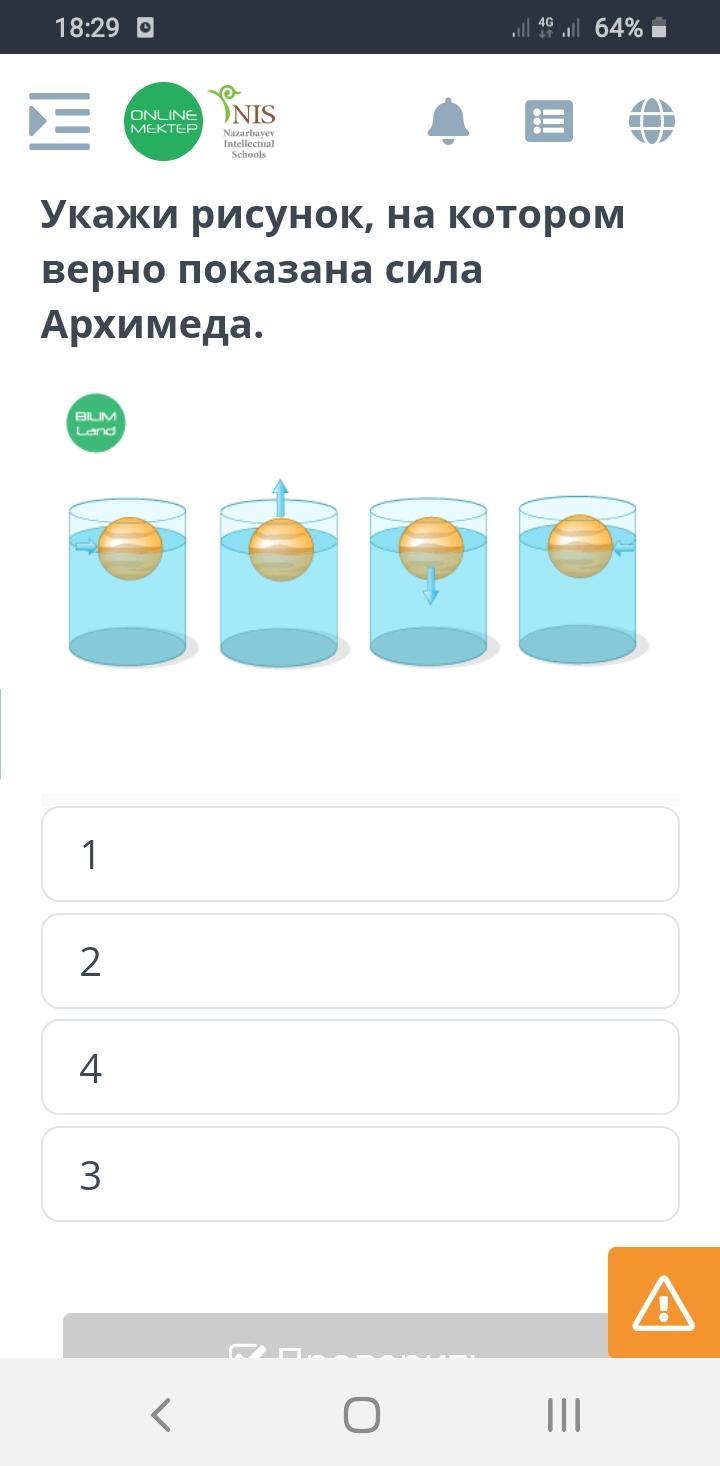Screen dimensions: 720x1466
Task: Select answer option 2
Action: click(360, 961)
